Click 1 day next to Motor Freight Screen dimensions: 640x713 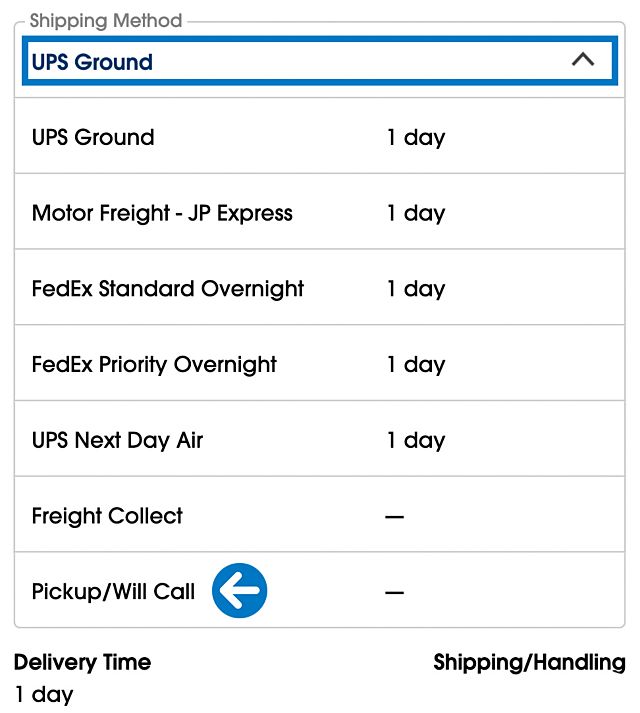pos(415,213)
